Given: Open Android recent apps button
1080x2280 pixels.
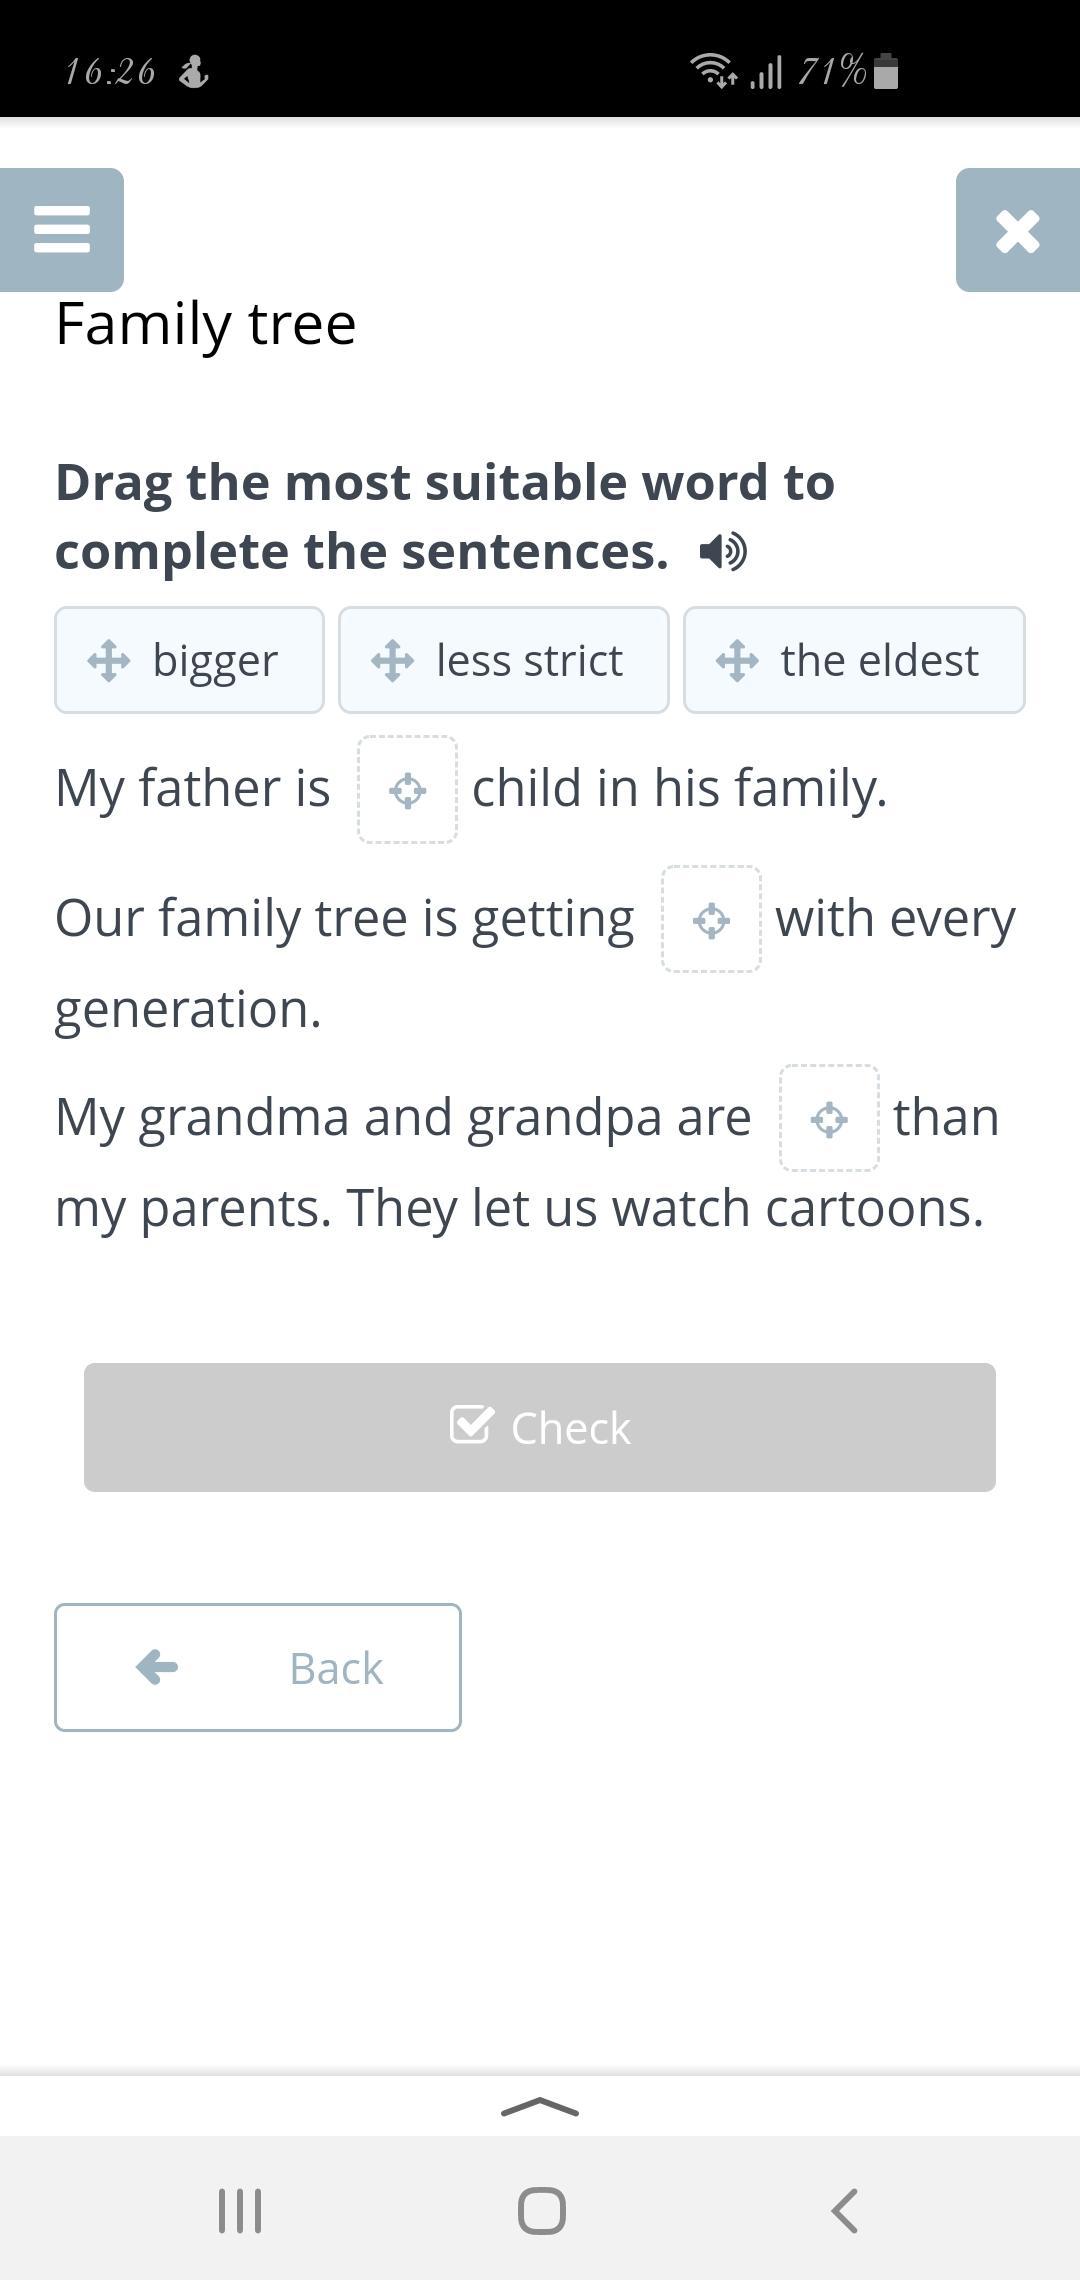Looking at the screenshot, I should point(240,2210).
